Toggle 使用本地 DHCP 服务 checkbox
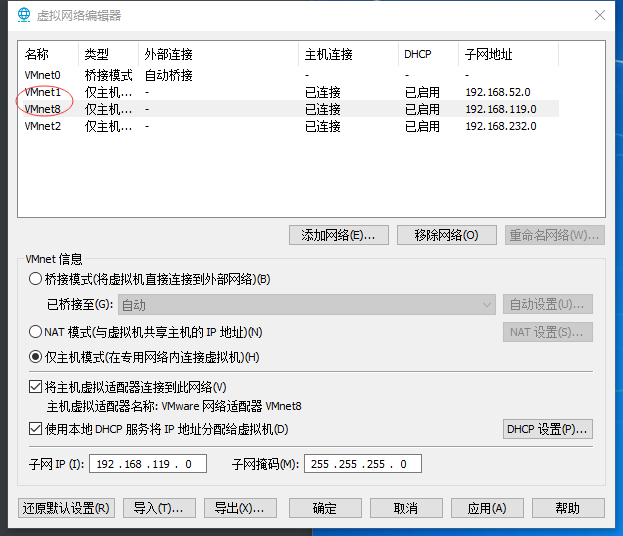Viewport: 623px width, 536px height. 35,429
